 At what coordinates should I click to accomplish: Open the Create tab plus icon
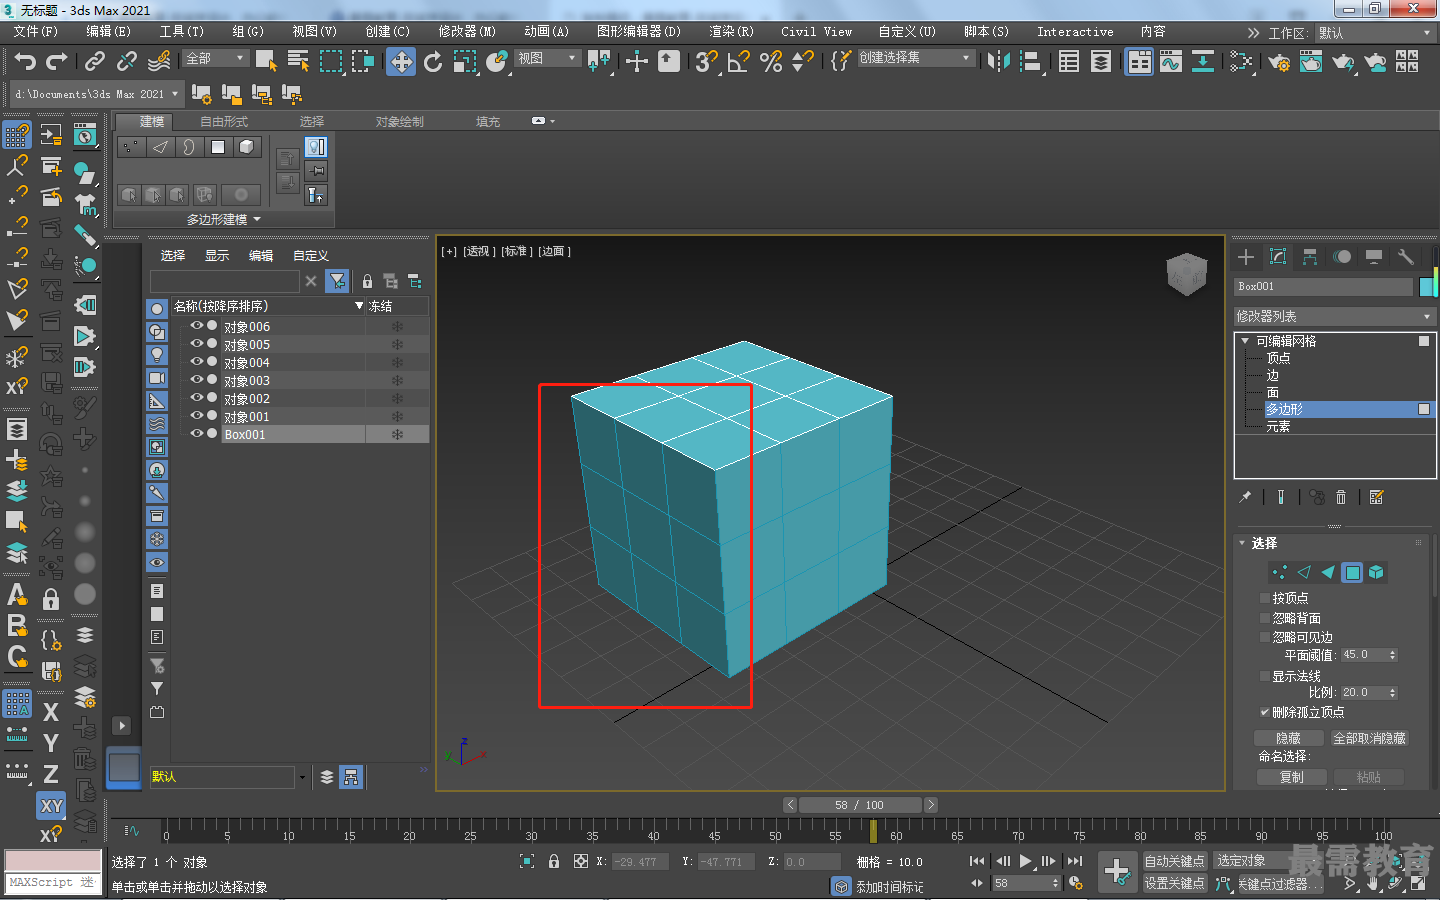(x=1246, y=257)
